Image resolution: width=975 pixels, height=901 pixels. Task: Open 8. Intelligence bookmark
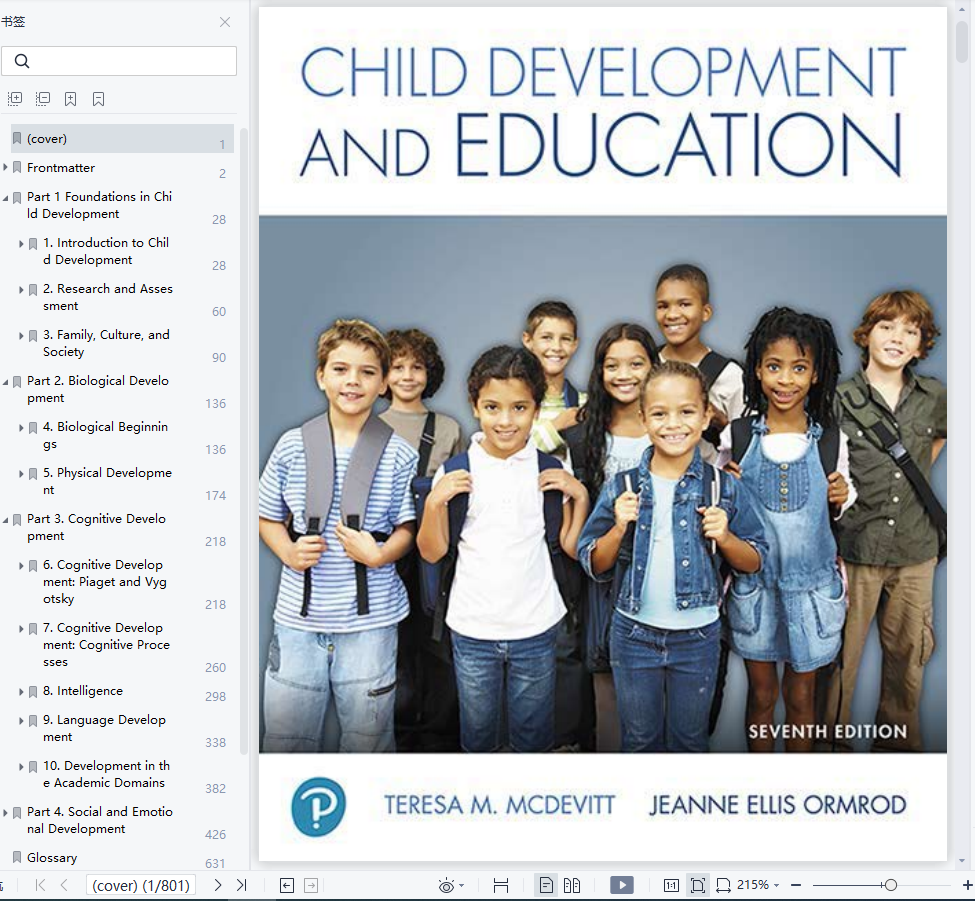tap(83, 691)
